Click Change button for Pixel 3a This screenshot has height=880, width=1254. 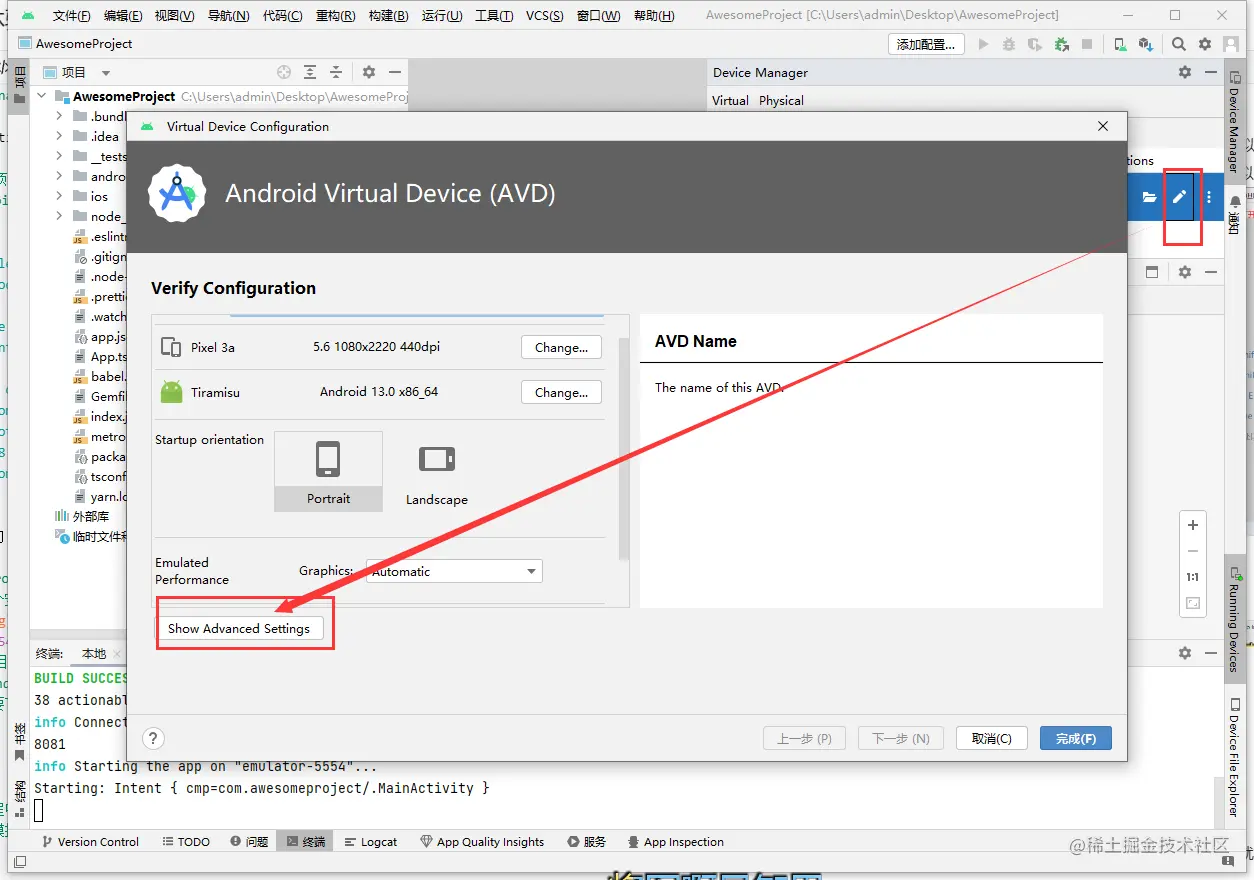click(x=561, y=347)
